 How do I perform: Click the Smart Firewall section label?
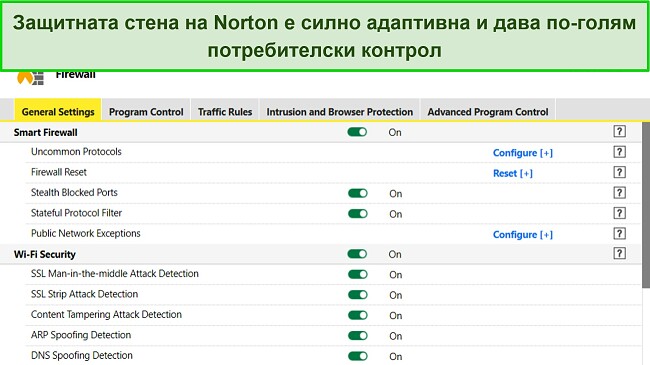(46, 132)
